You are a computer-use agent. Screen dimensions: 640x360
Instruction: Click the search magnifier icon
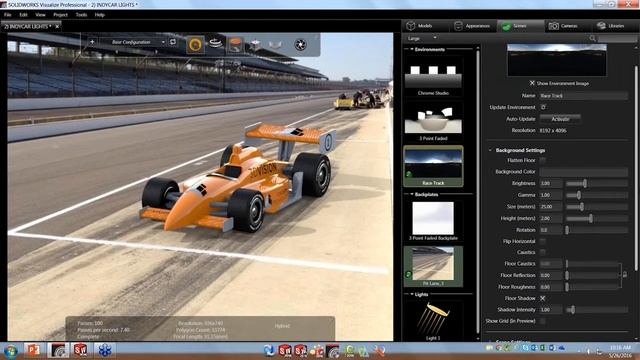click(592, 38)
